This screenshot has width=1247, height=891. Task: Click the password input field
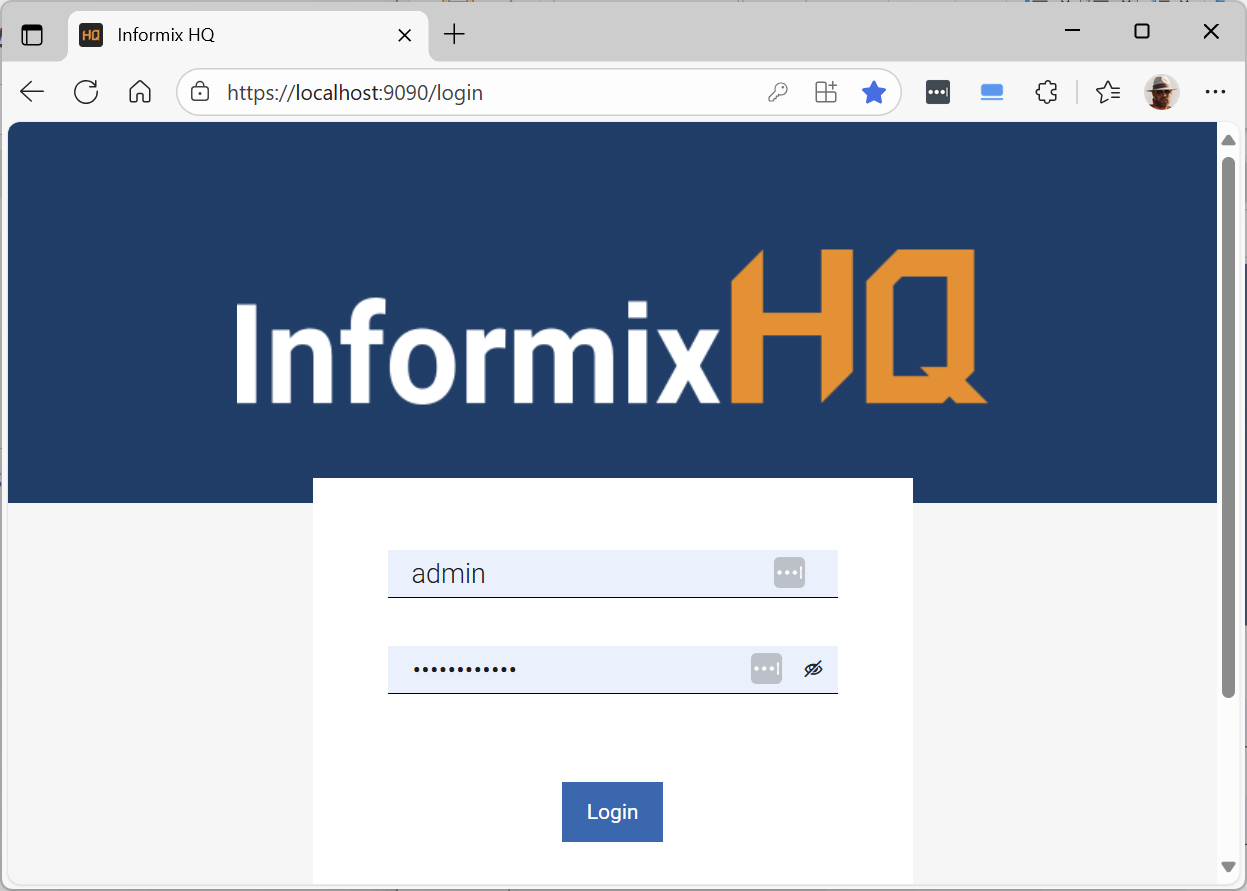point(570,669)
